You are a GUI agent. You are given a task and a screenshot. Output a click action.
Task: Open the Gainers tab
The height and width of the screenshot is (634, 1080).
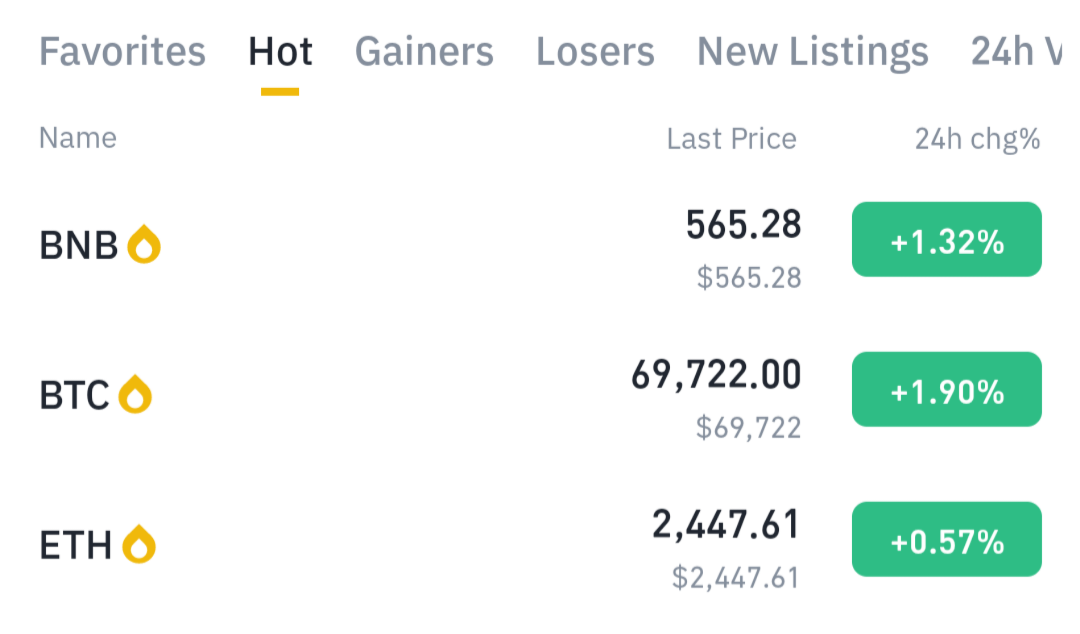point(424,52)
